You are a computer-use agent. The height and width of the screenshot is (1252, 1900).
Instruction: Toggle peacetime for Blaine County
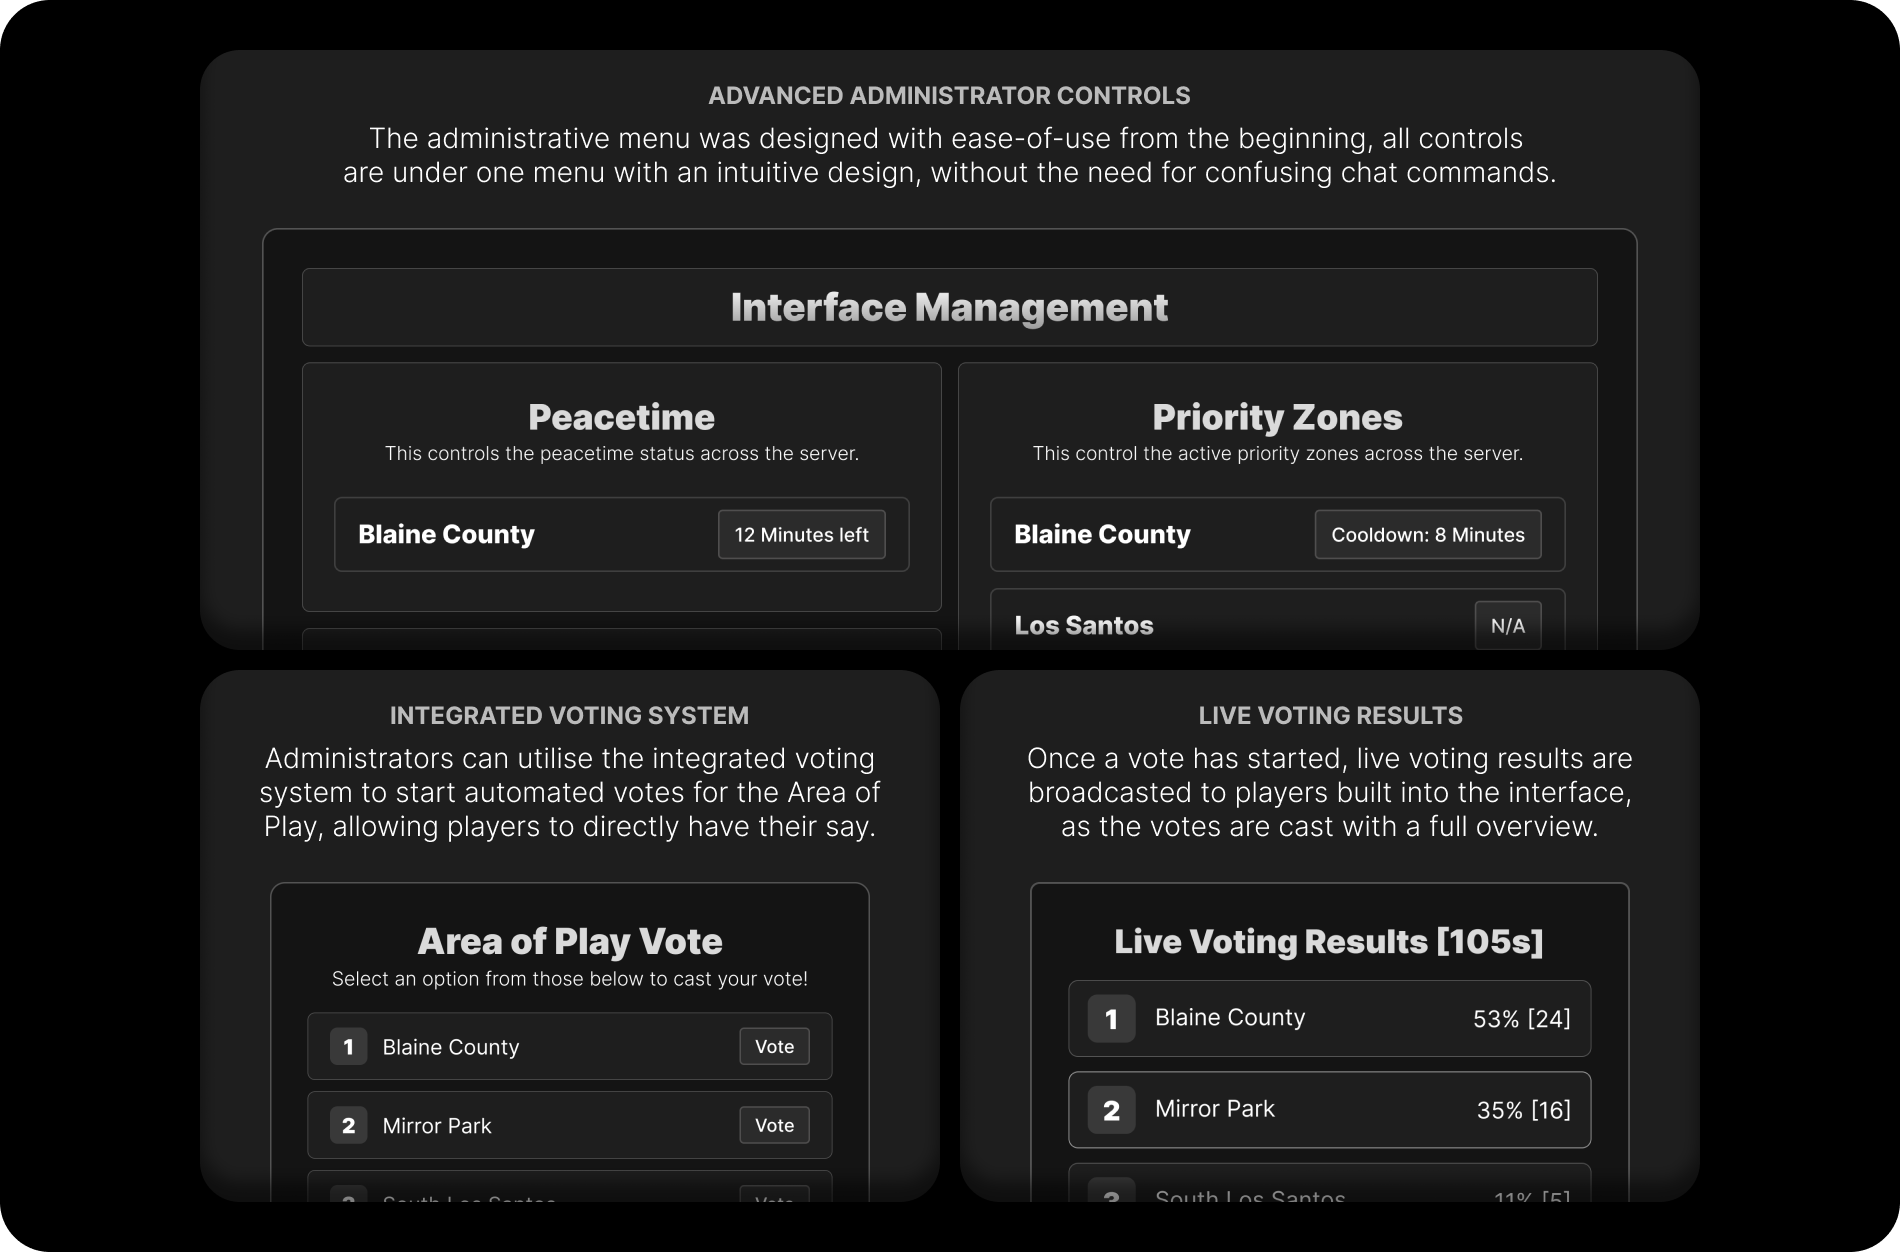pyautogui.click(x=620, y=534)
